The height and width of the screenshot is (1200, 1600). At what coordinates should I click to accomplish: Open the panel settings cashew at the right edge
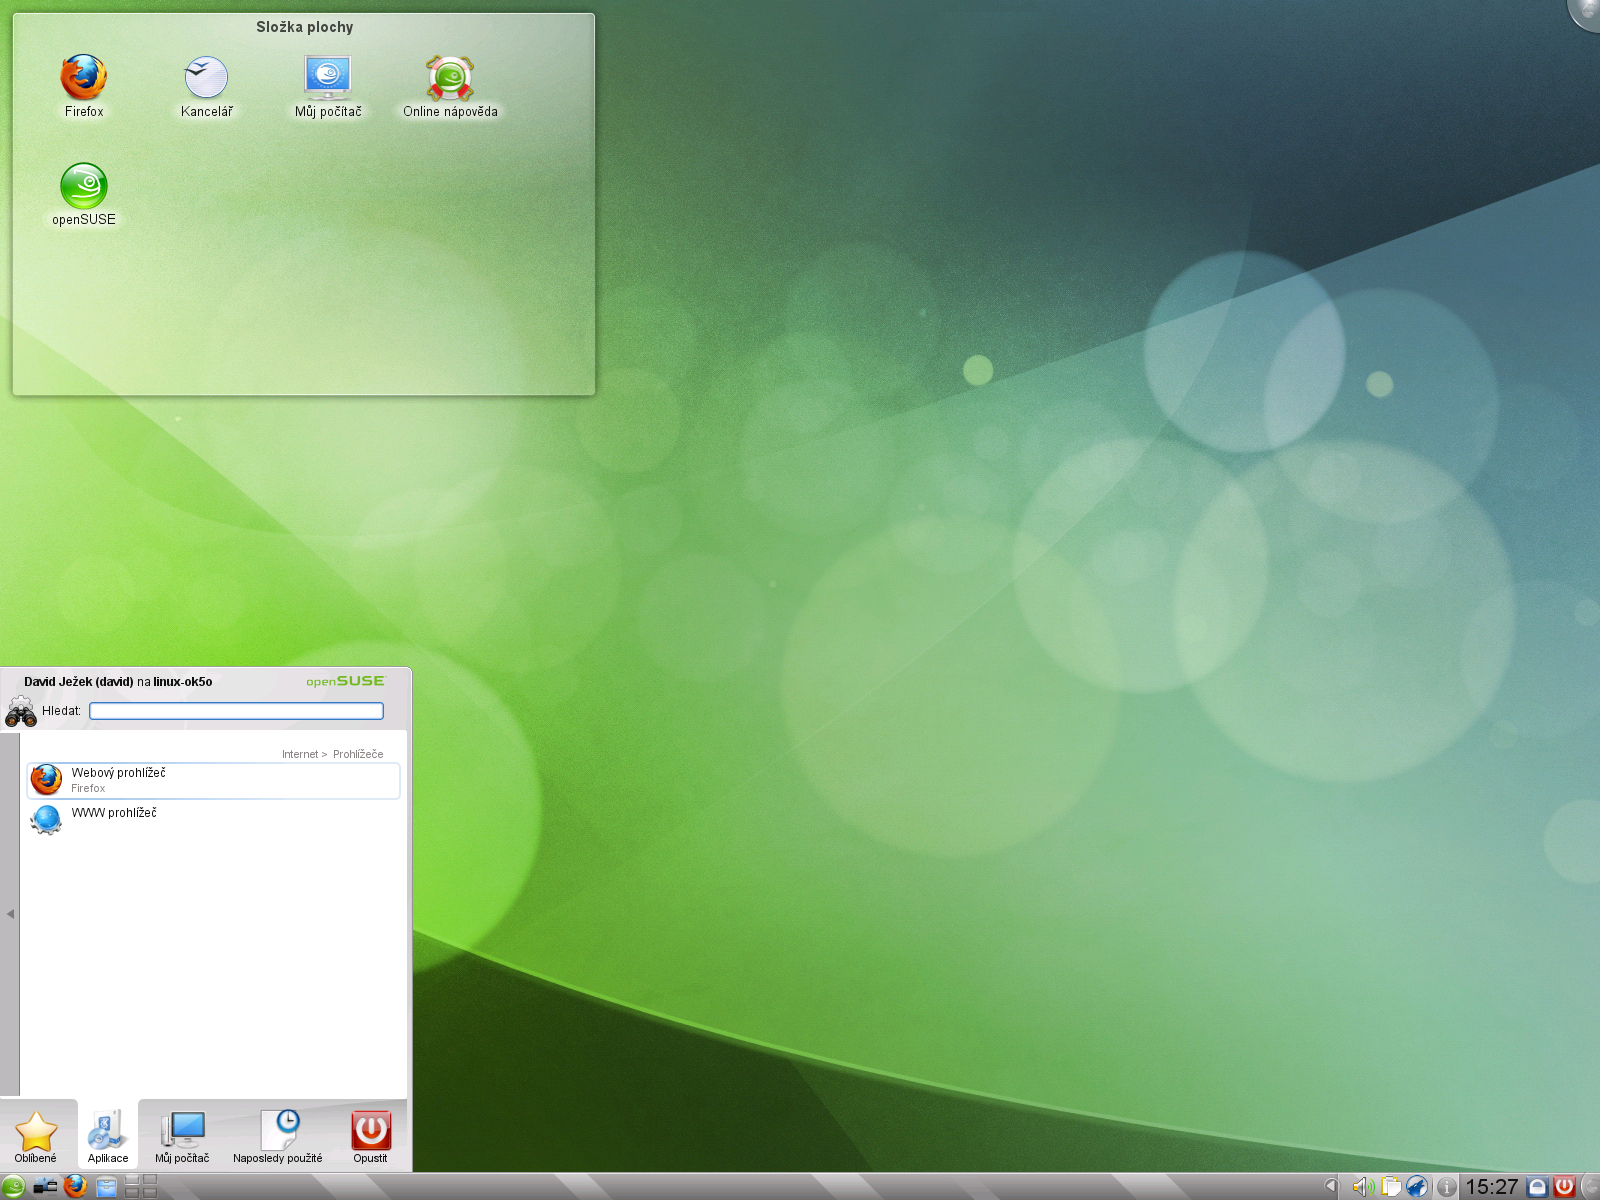point(1591,1187)
